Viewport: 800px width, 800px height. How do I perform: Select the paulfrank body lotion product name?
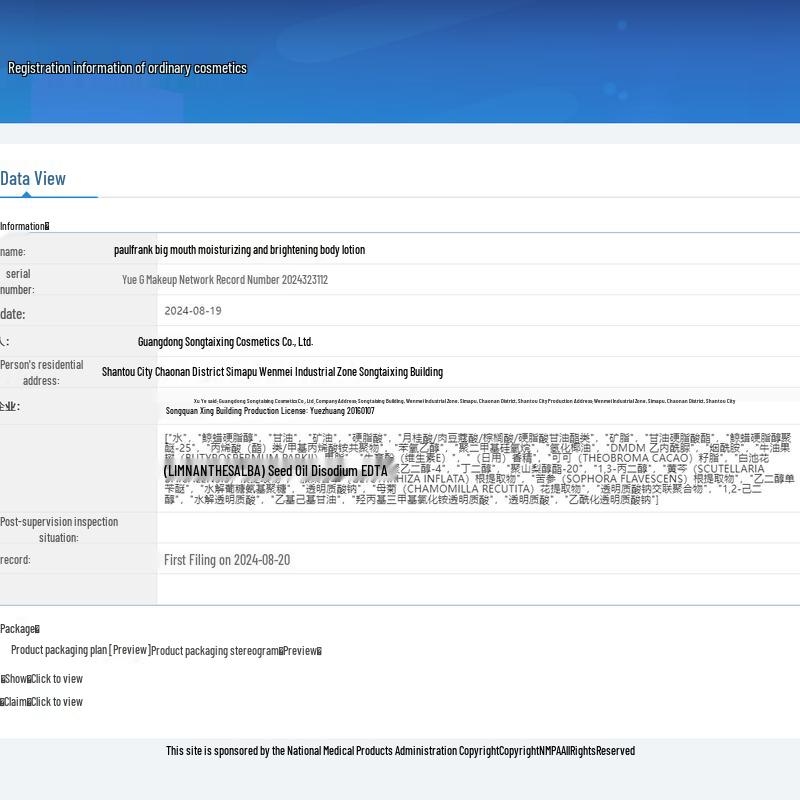pyautogui.click(x=239, y=250)
